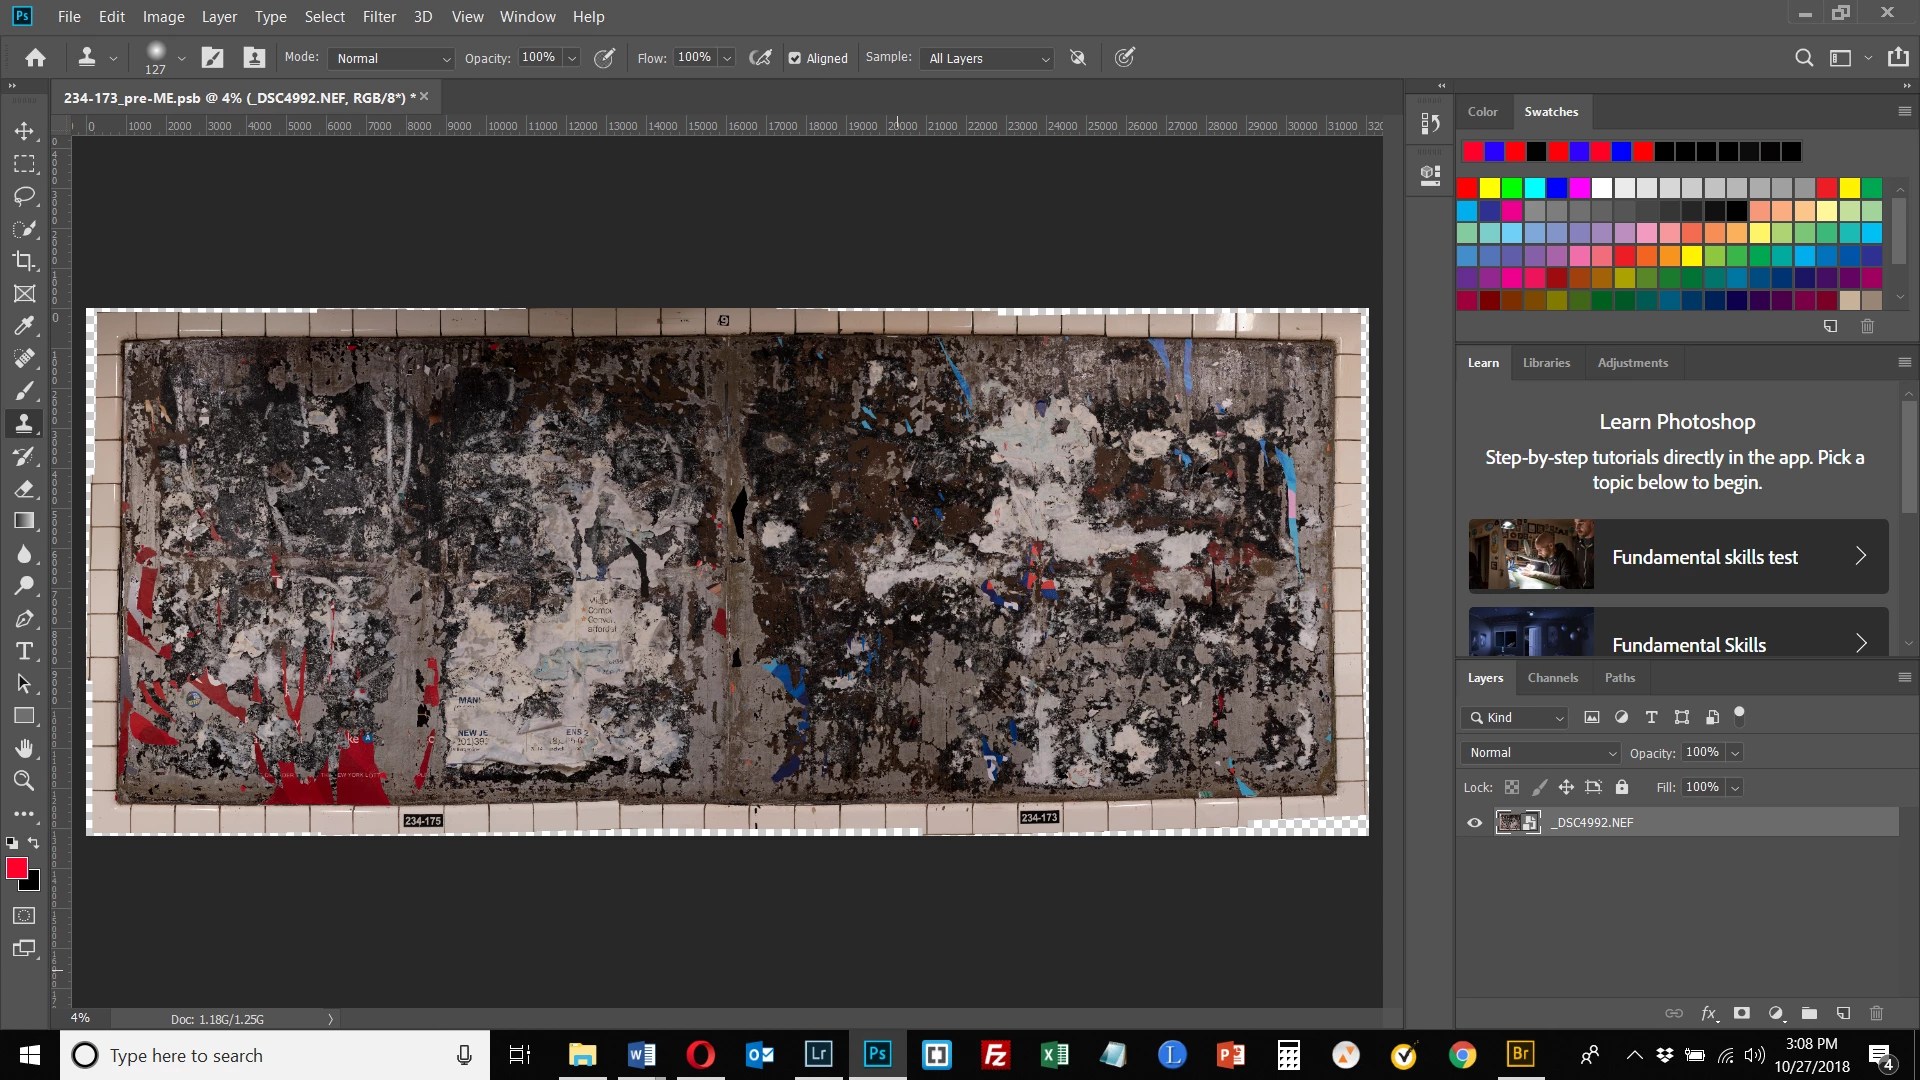This screenshot has height=1080, width=1920.
Task: Hide the _DSC4992.NEF layer
Action: click(1474, 822)
